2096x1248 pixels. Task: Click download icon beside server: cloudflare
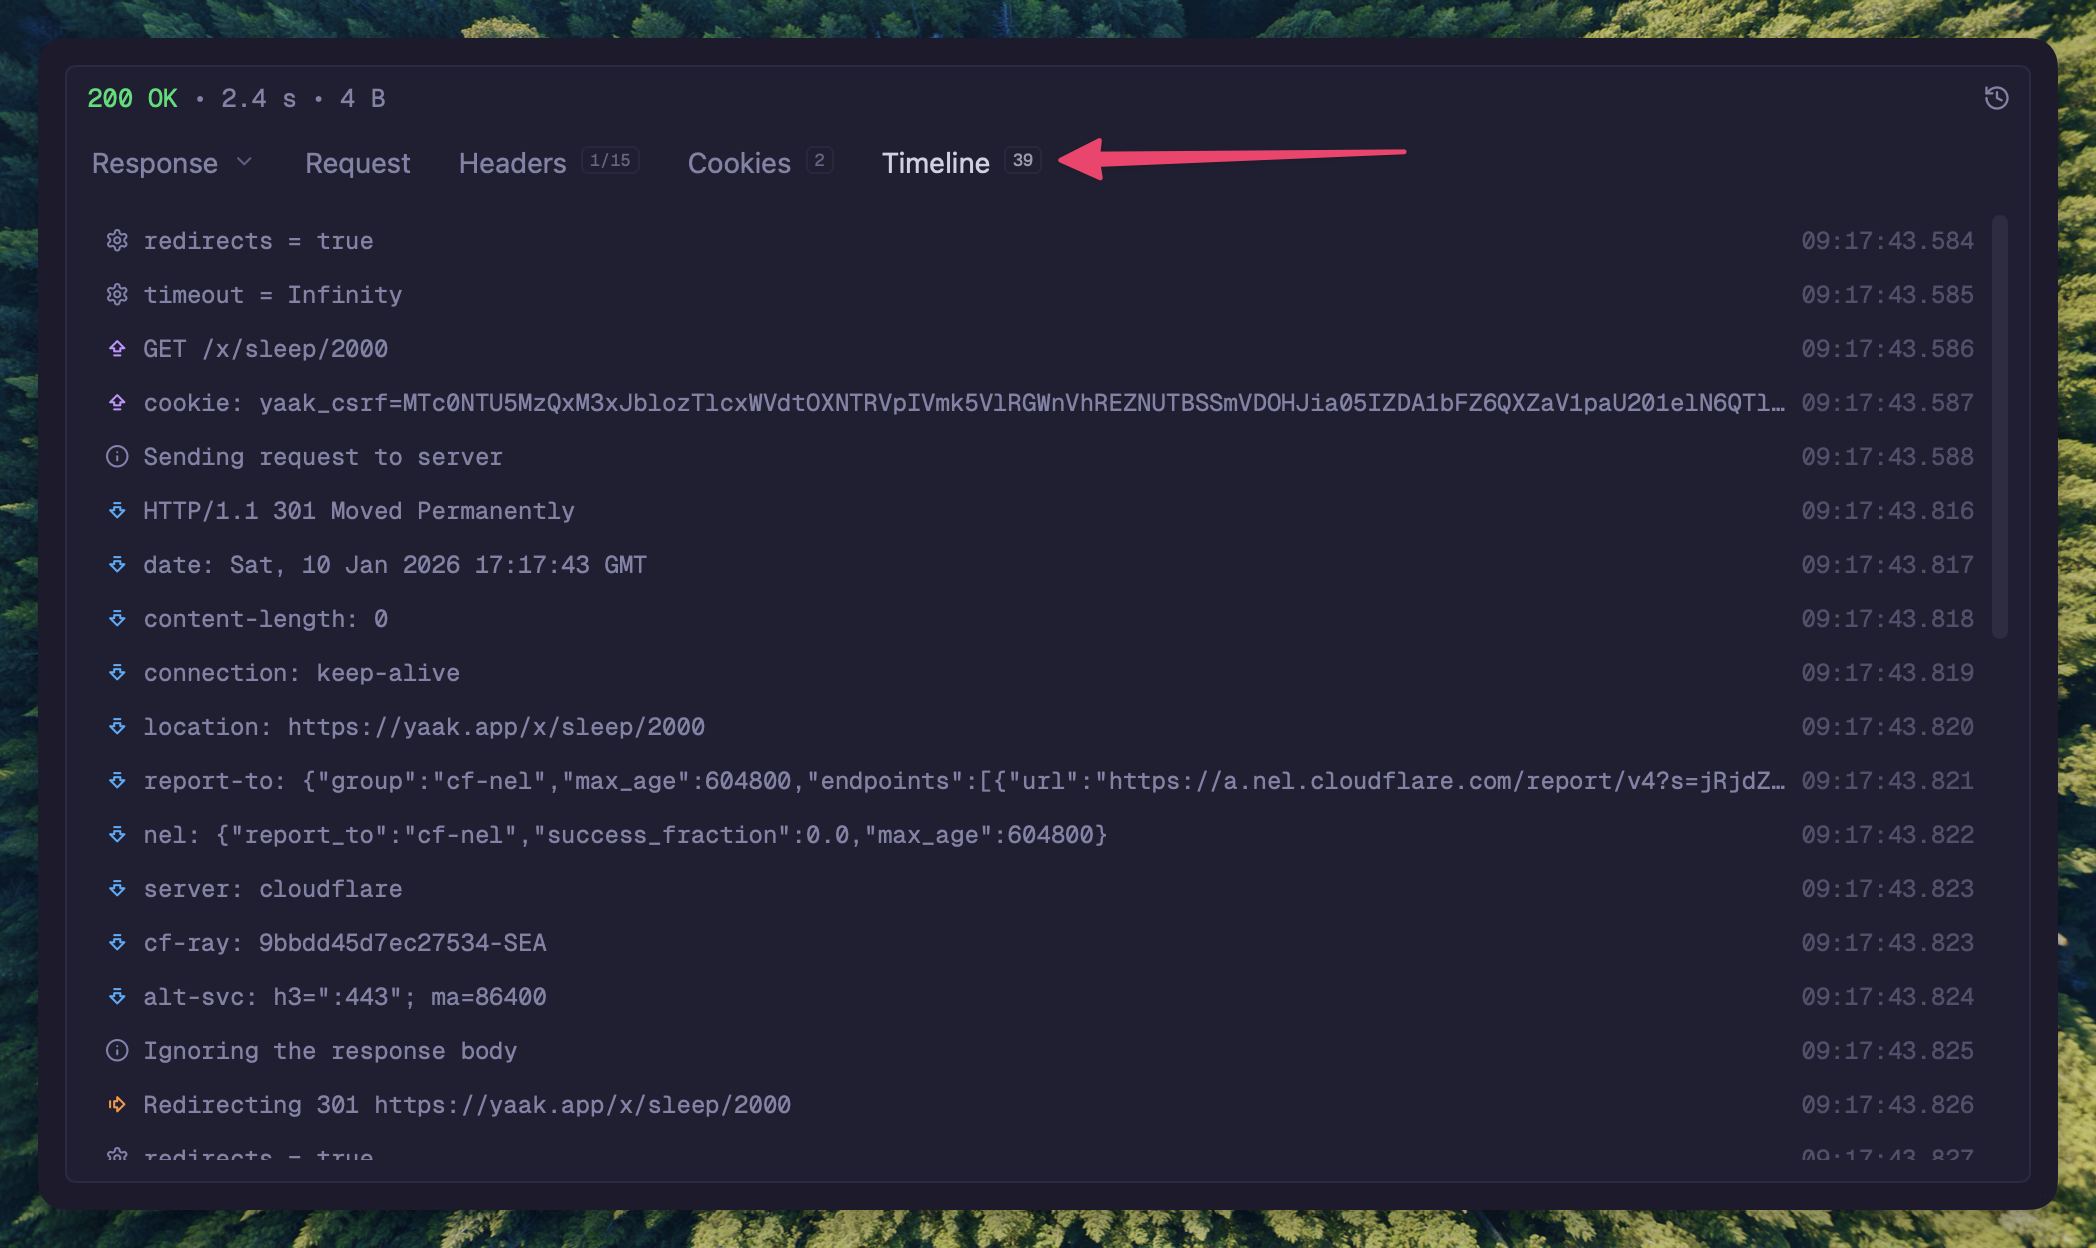click(117, 889)
